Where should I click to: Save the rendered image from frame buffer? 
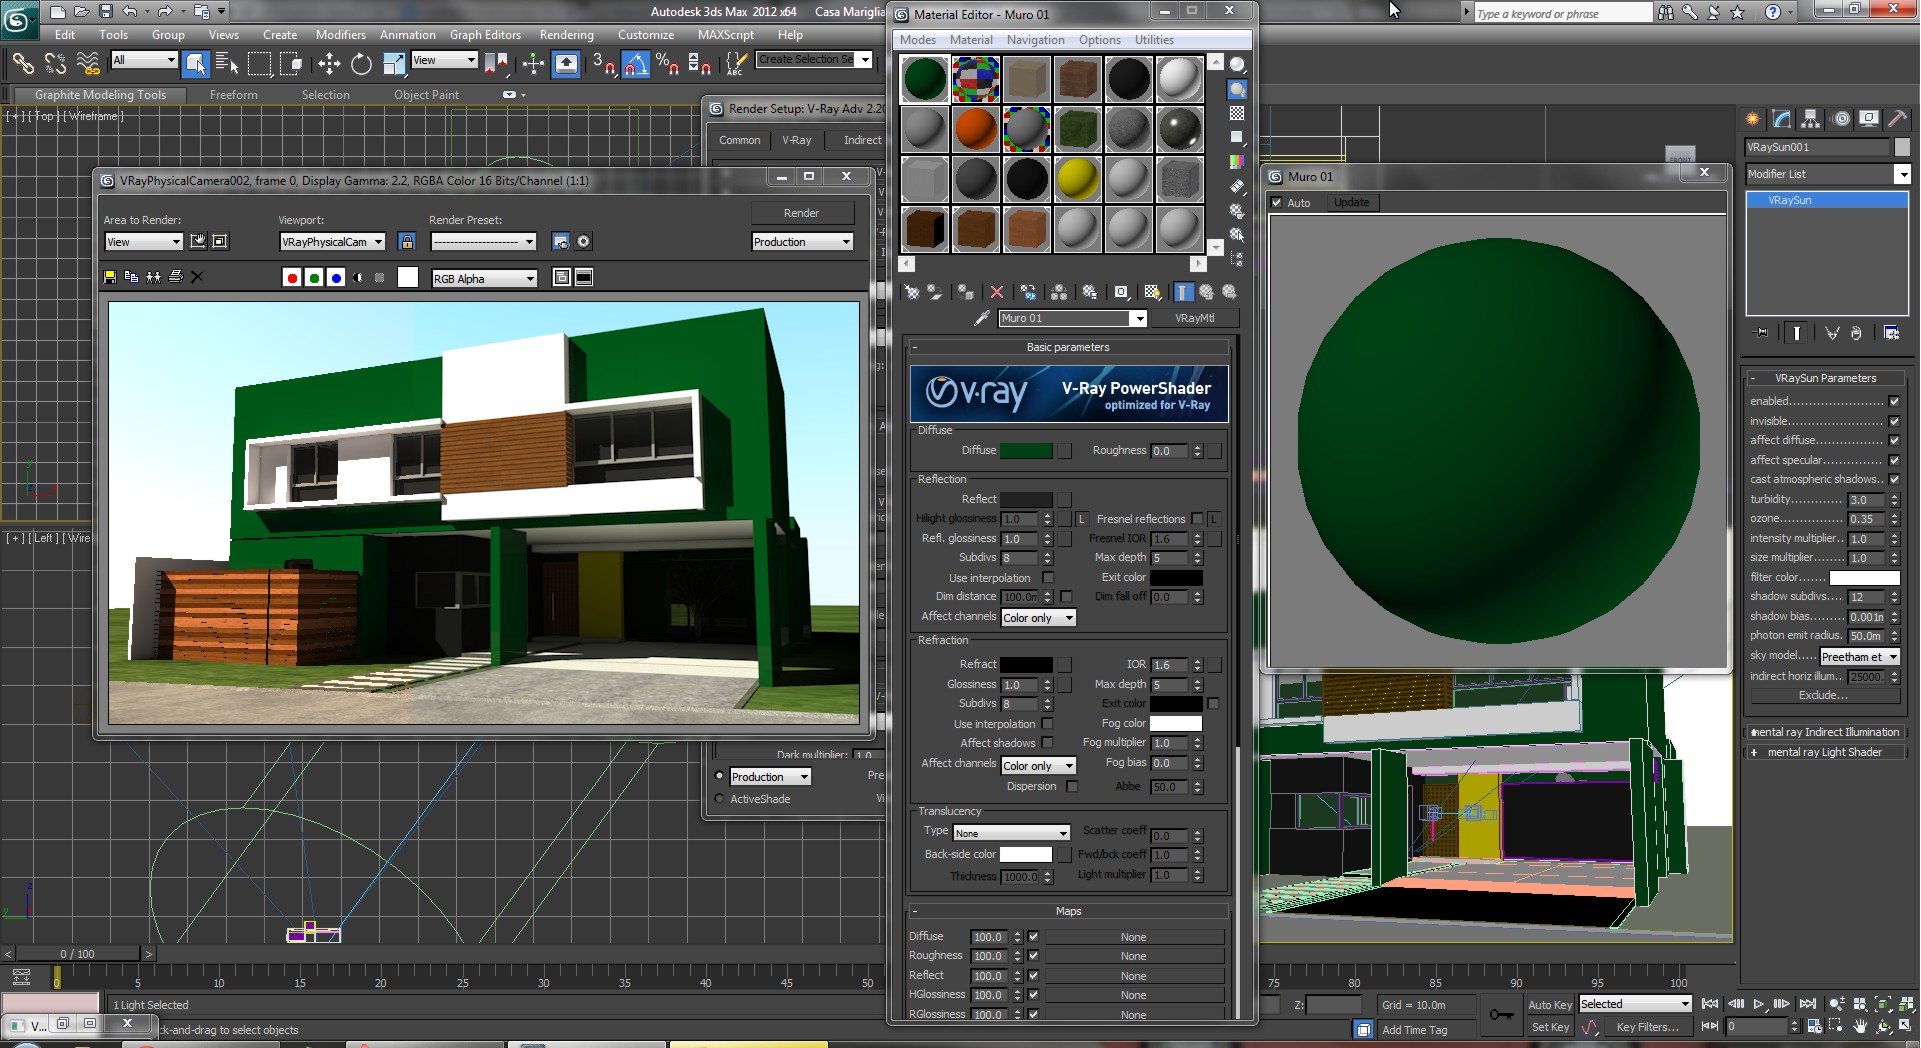point(110,277)
